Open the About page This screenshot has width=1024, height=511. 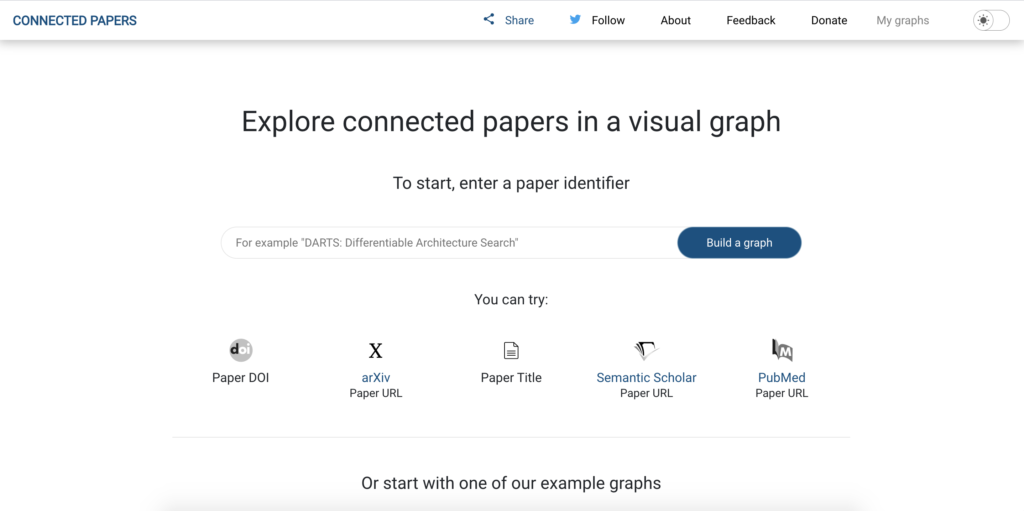(675, 20)
